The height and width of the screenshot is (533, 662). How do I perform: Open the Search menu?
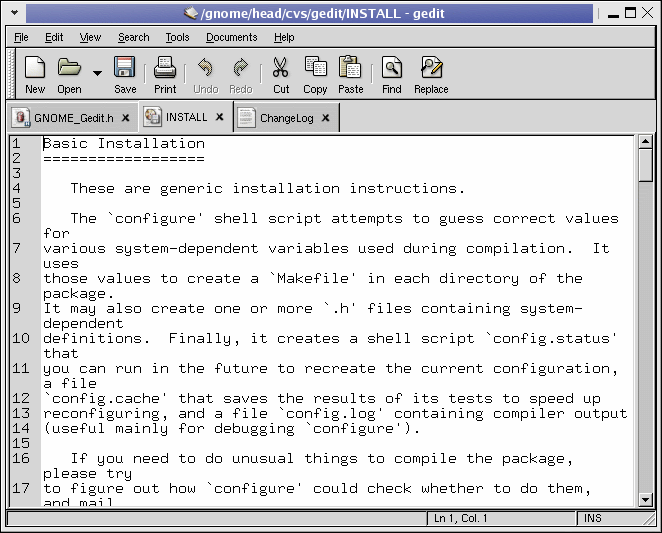[133, 37]
